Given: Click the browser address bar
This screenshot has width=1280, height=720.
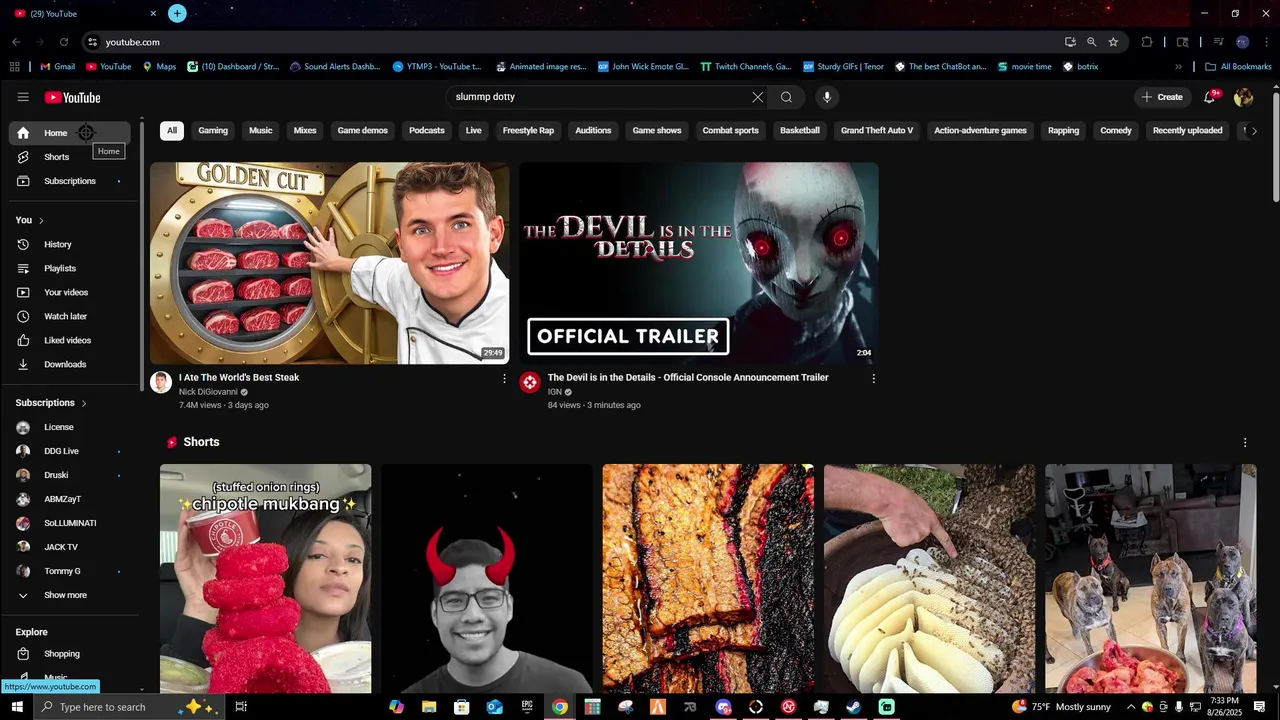Looking at the screenshot, I should [x=570, y=42].
